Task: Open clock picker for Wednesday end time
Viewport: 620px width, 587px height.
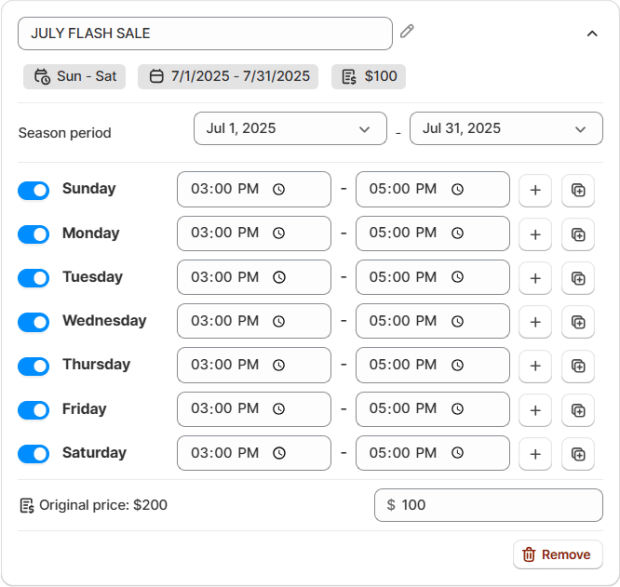Action: tap(457, 321)
